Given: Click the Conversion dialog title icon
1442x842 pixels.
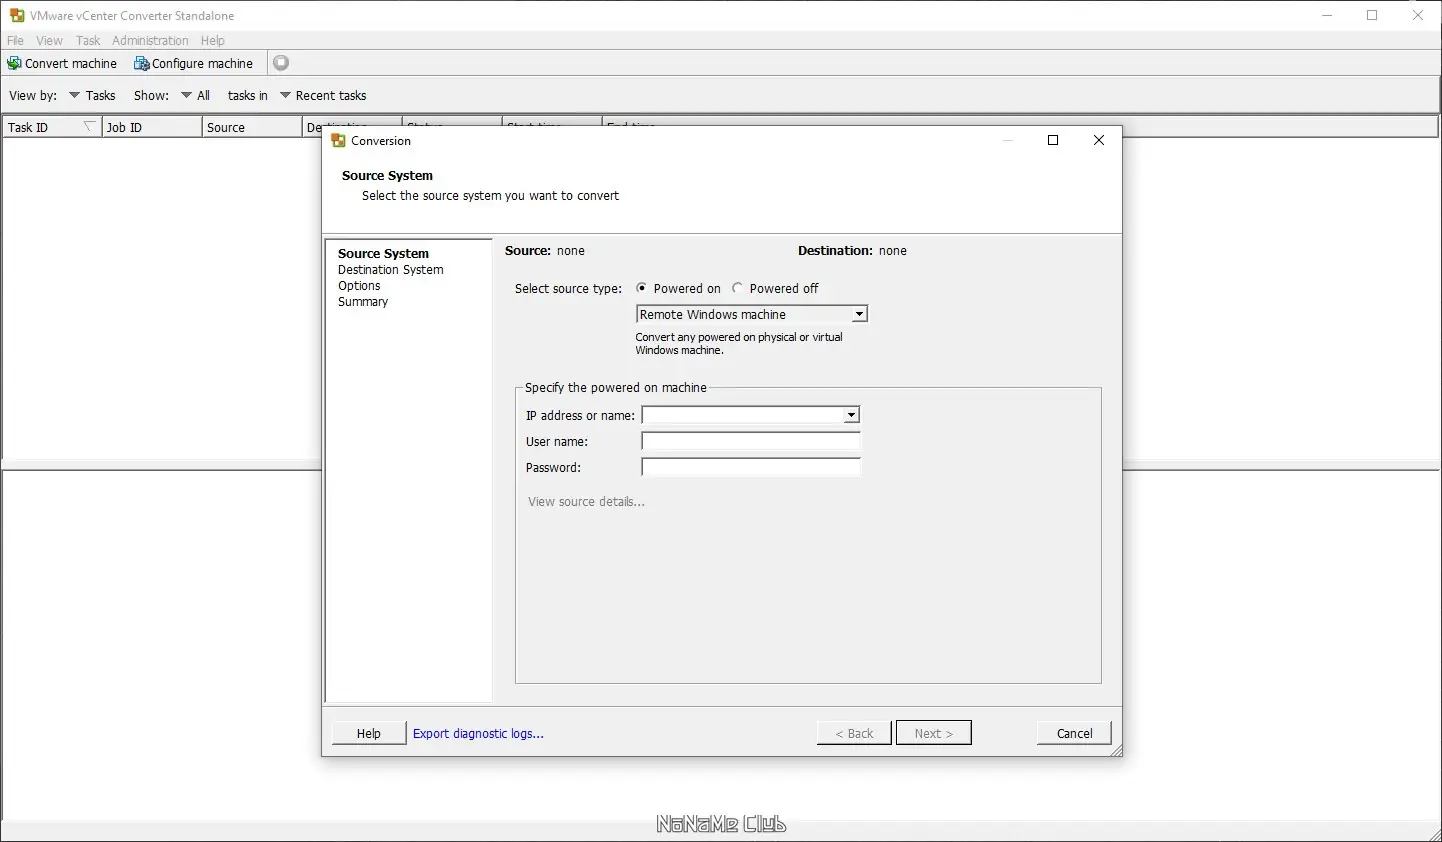Looking at the screenshot, I should [x=338, y=141].
